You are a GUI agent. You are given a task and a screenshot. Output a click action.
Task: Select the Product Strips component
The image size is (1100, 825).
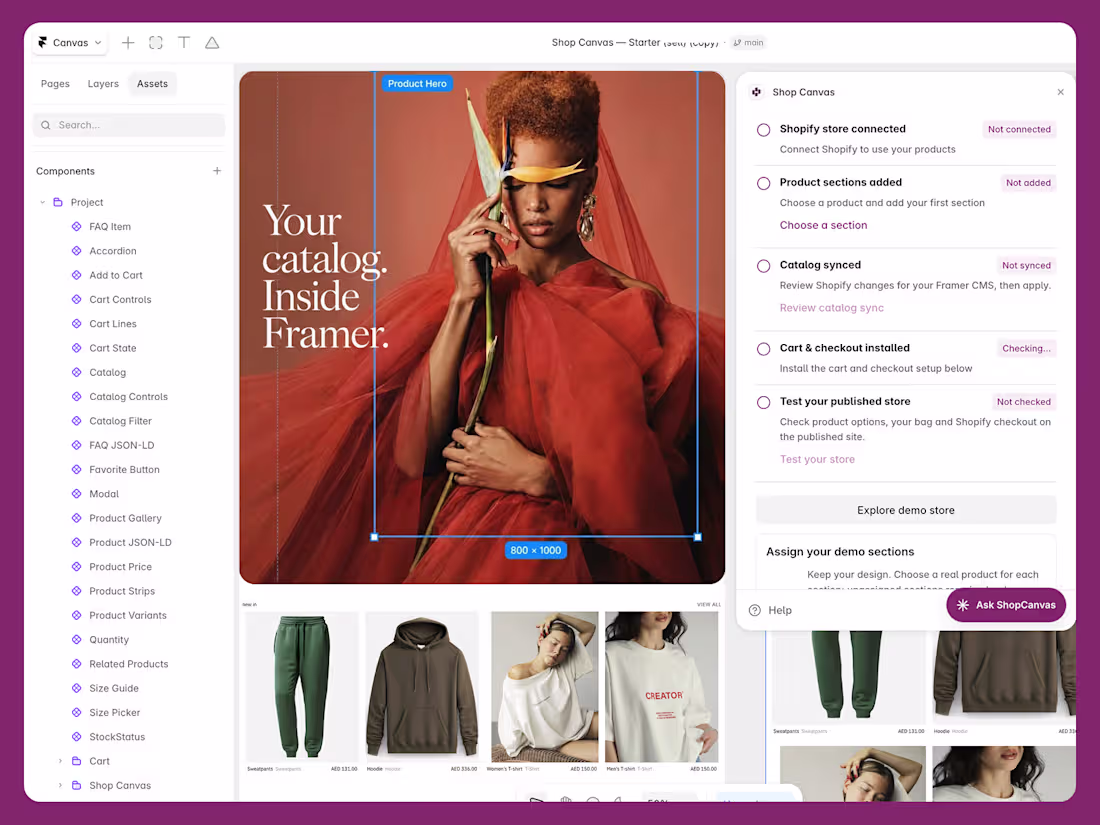122,591
